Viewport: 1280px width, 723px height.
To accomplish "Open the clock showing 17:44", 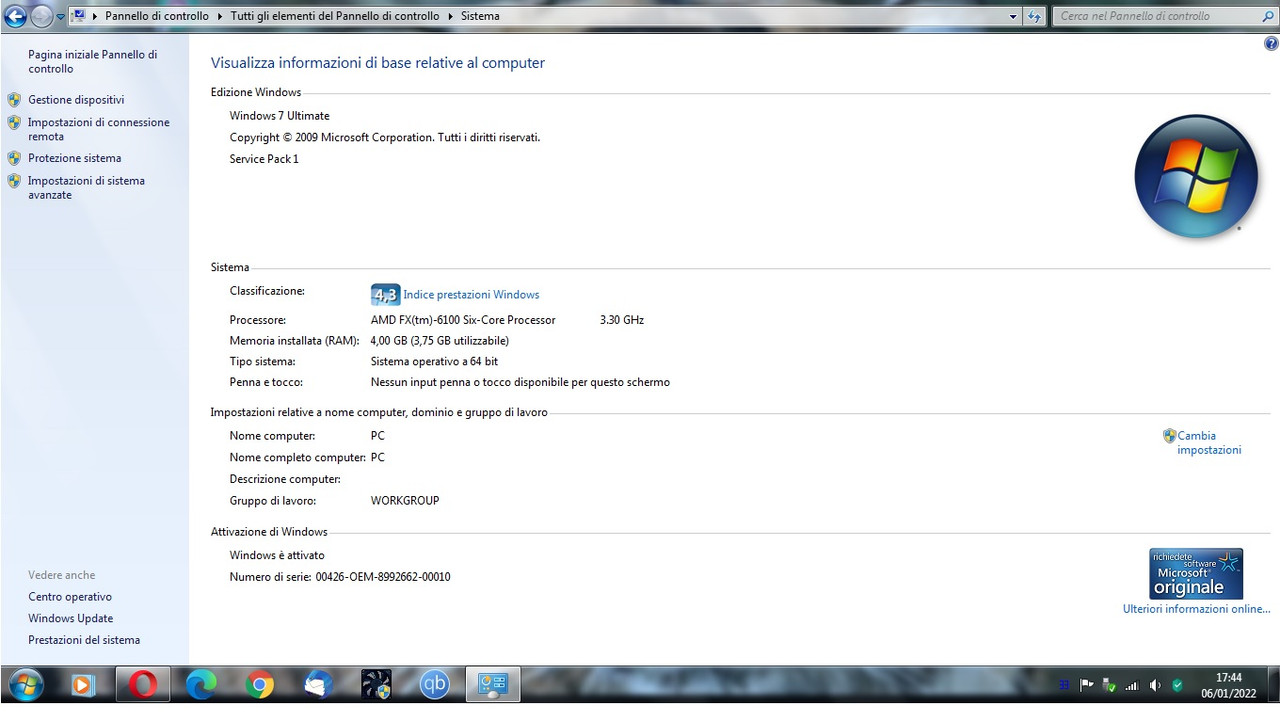I will [1229, 685].
